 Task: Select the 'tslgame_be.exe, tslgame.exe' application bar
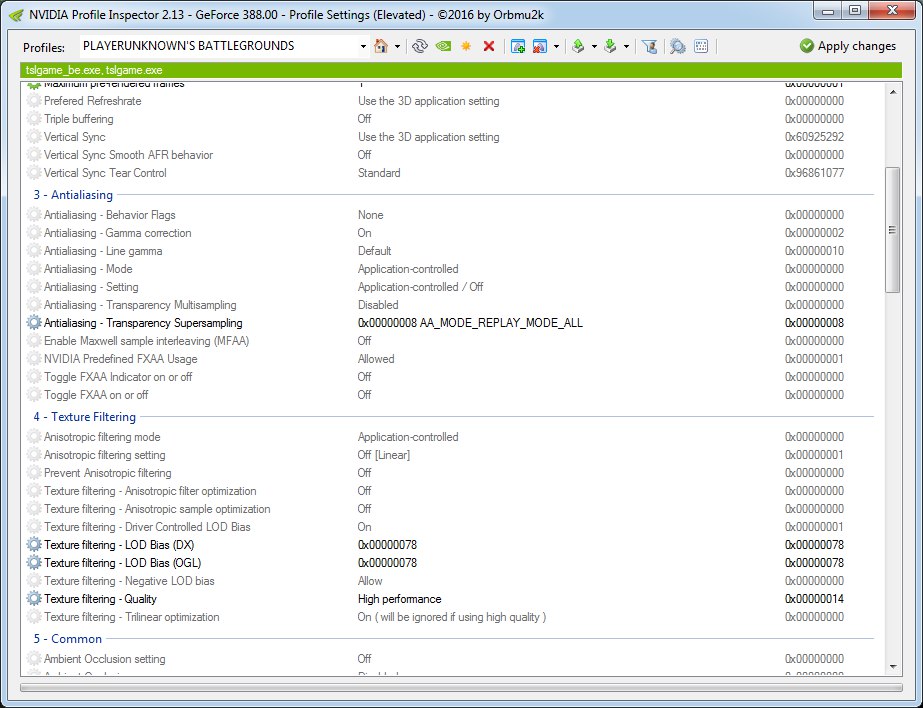click(x=461, y=70)
